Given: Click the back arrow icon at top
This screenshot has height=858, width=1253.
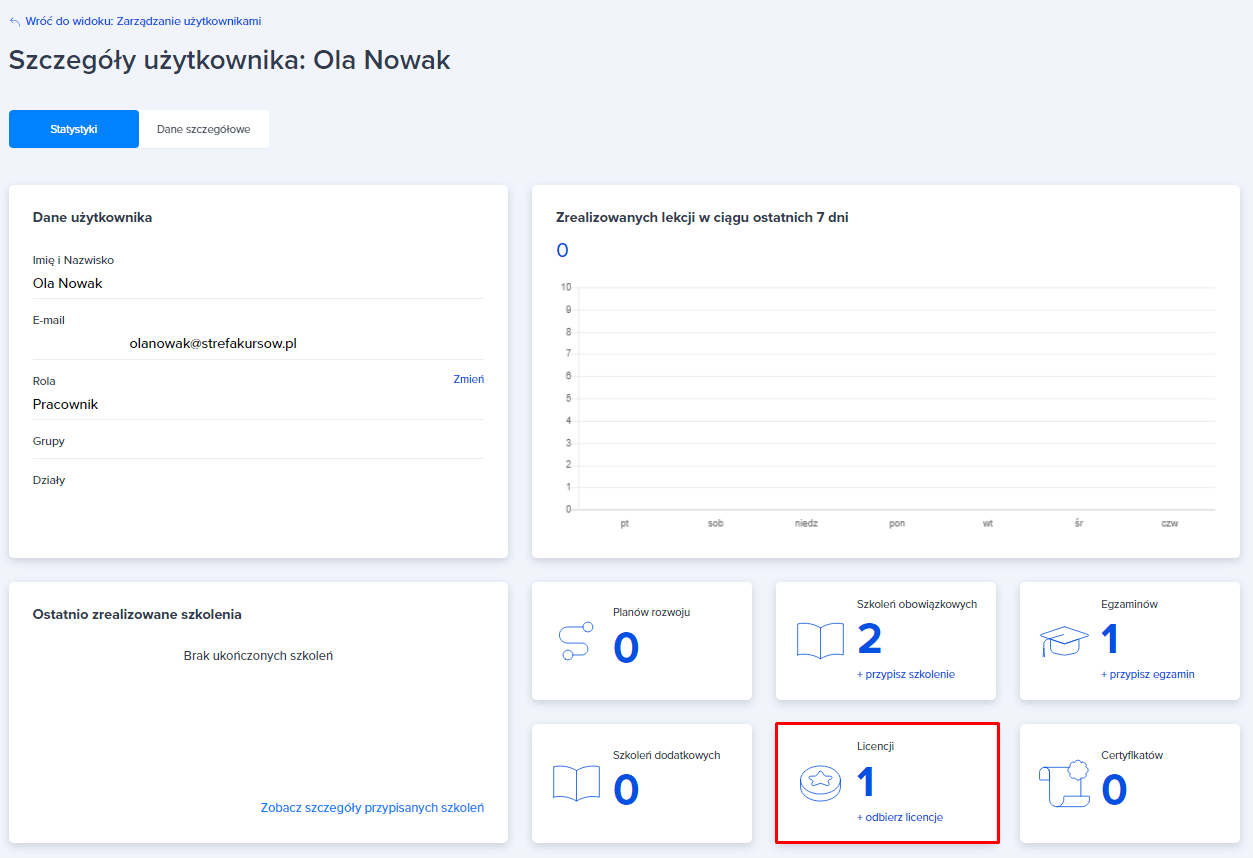Looking at the screenshot, I should click(15, 21).
